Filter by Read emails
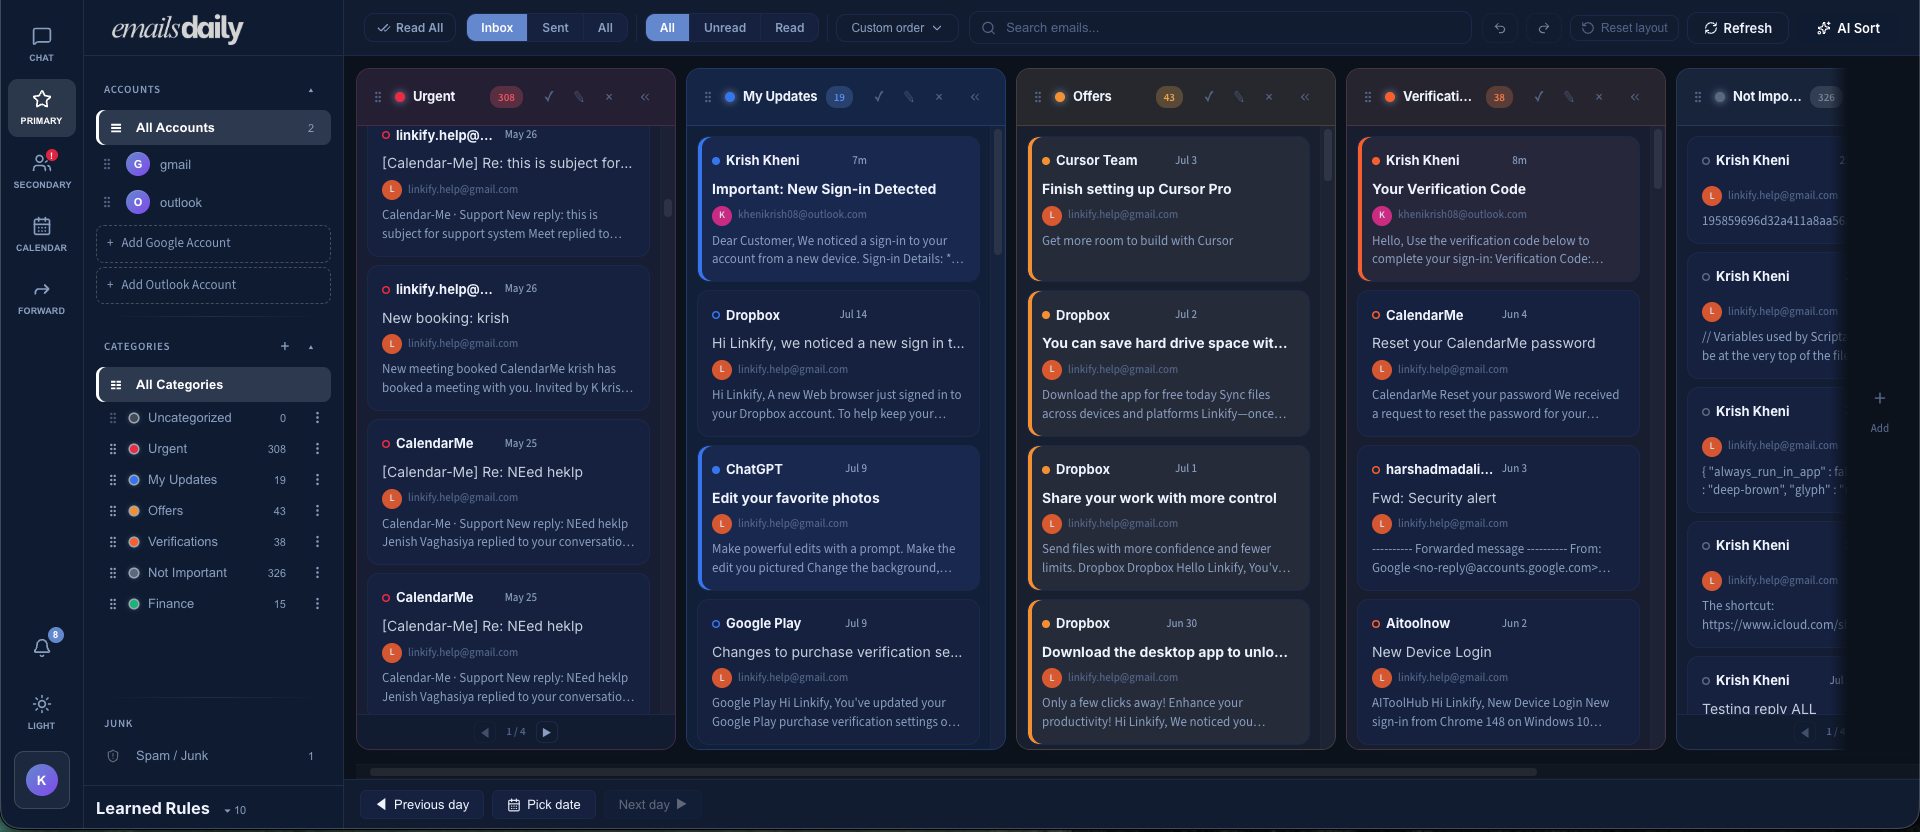Screen dimensions: 1920x832 click(789, 28)
